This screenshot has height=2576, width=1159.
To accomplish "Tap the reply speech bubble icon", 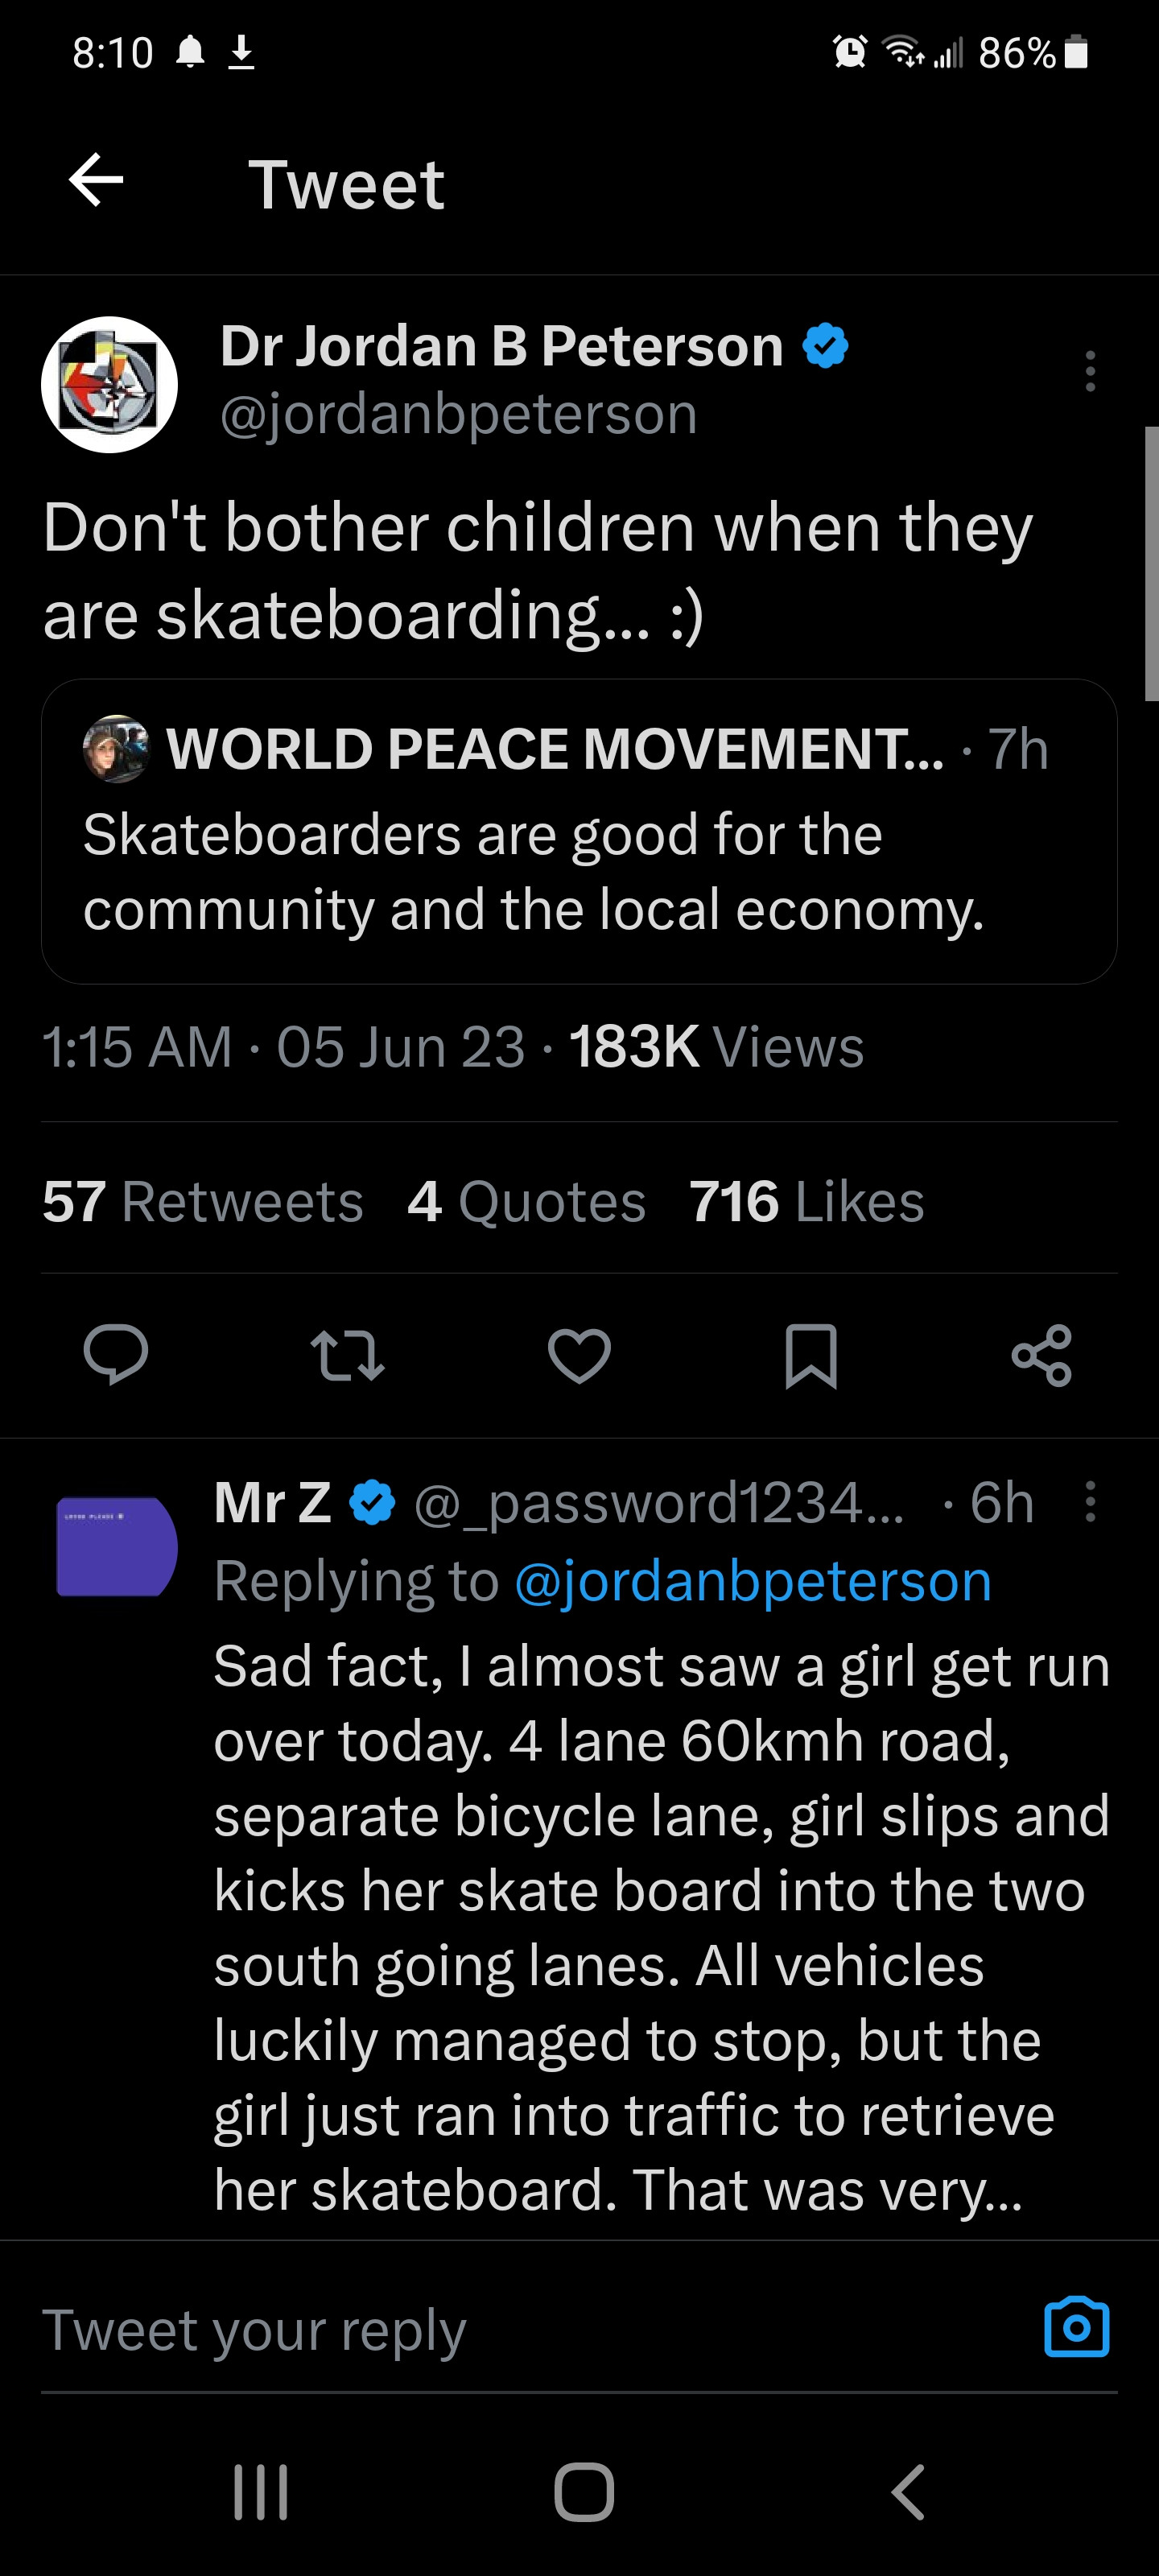I will click(x=116, y=1355).
